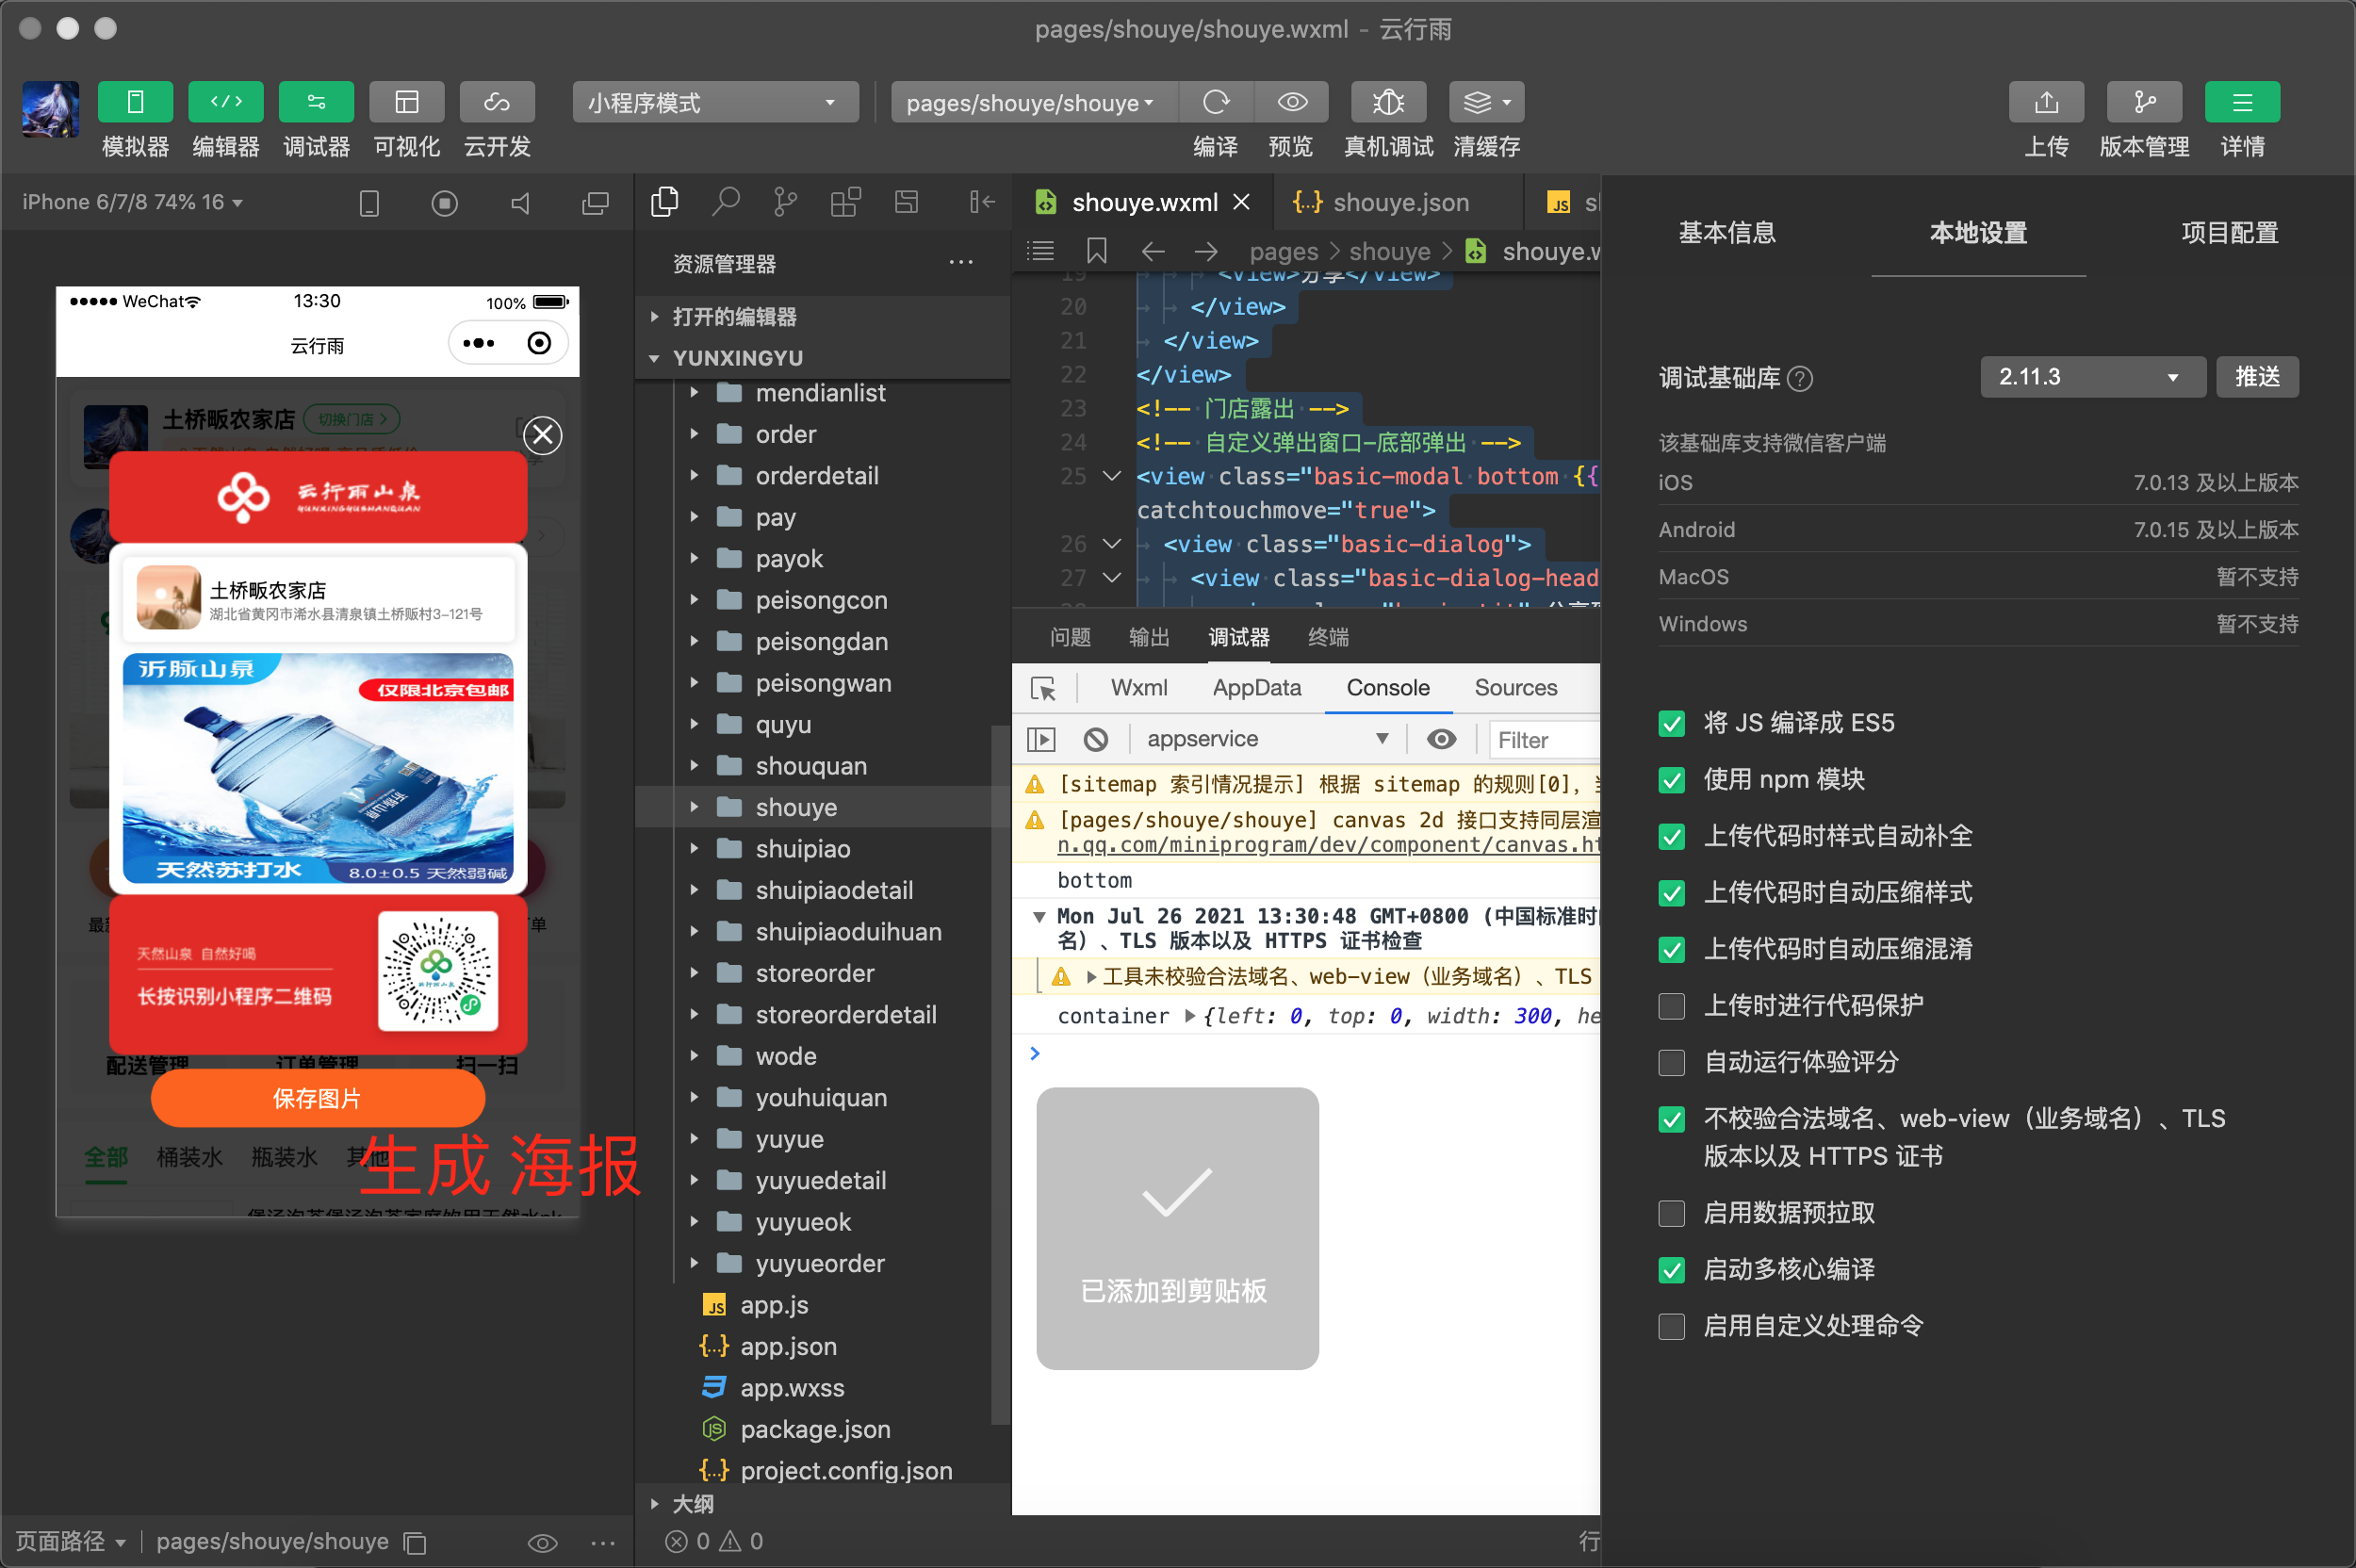The image size is (2356, 1568).
Task: Open version management branch icon
Action: click(2145, 102)
